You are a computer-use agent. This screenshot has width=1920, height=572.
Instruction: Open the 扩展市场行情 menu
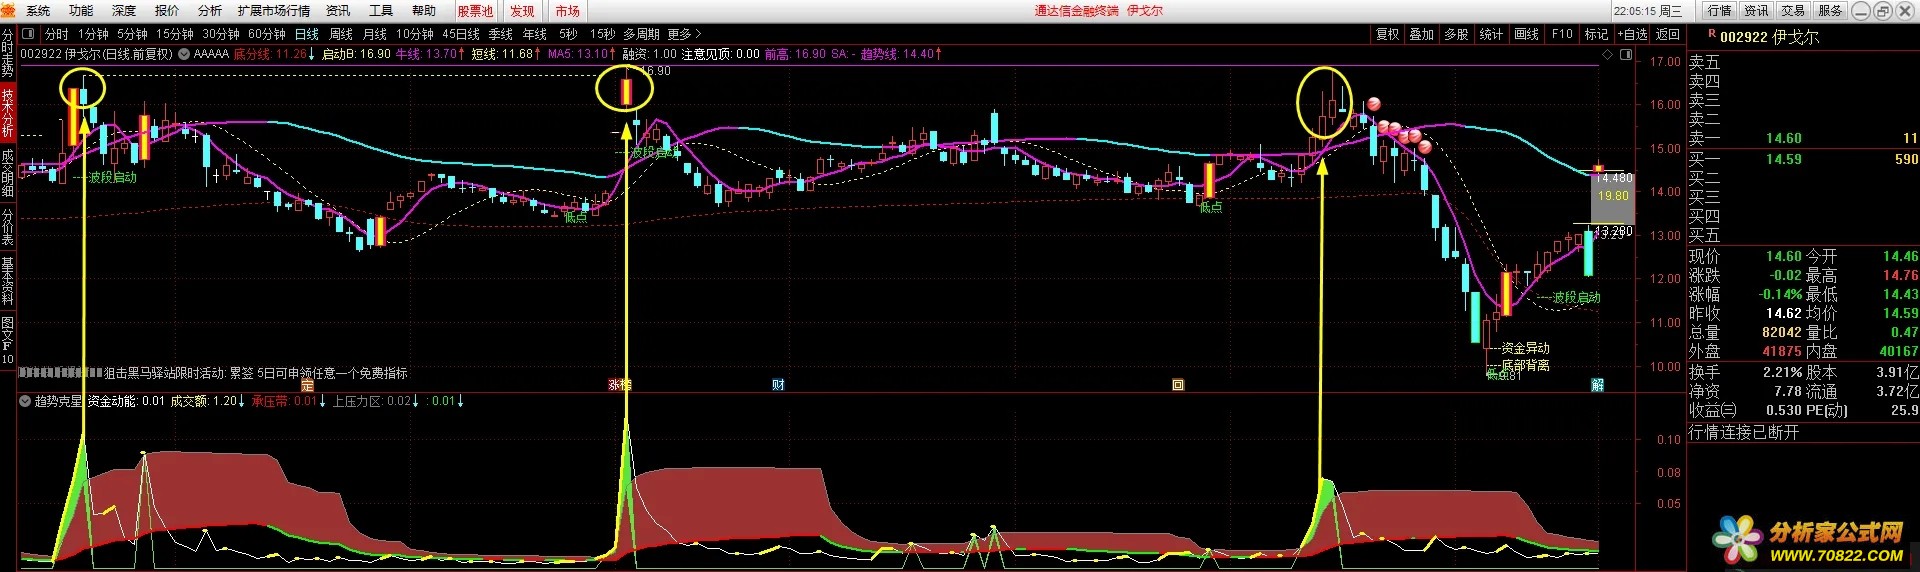(x=274, y=11)
